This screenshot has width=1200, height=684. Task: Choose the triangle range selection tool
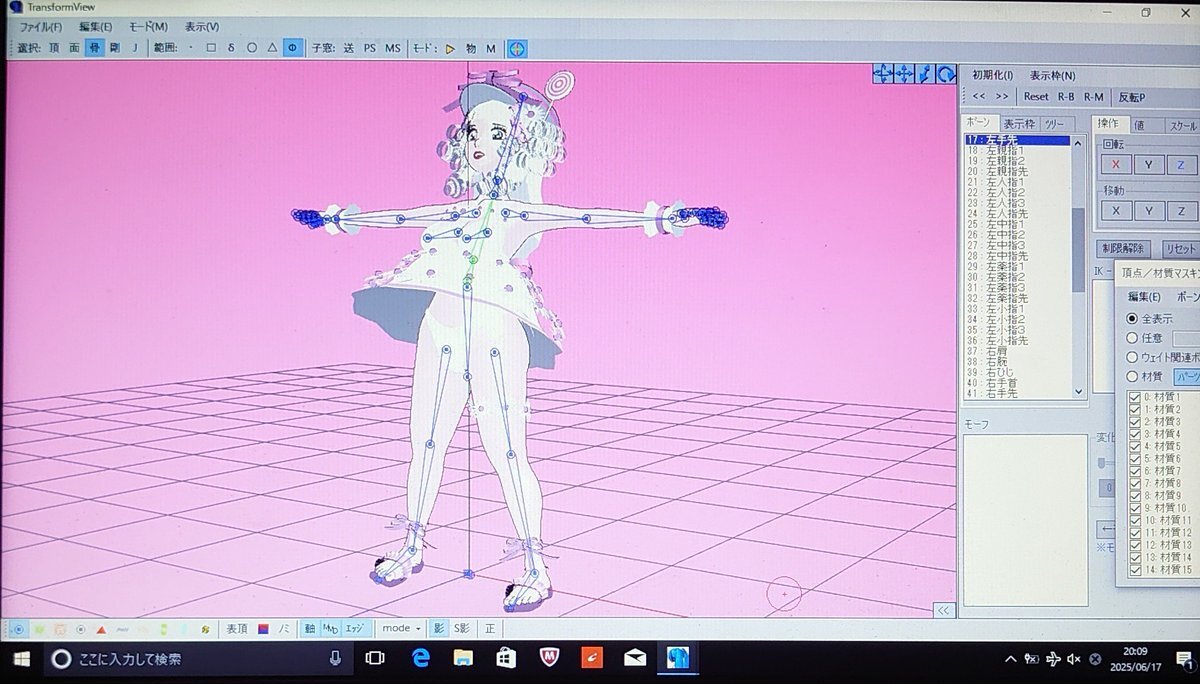(272, 48)
